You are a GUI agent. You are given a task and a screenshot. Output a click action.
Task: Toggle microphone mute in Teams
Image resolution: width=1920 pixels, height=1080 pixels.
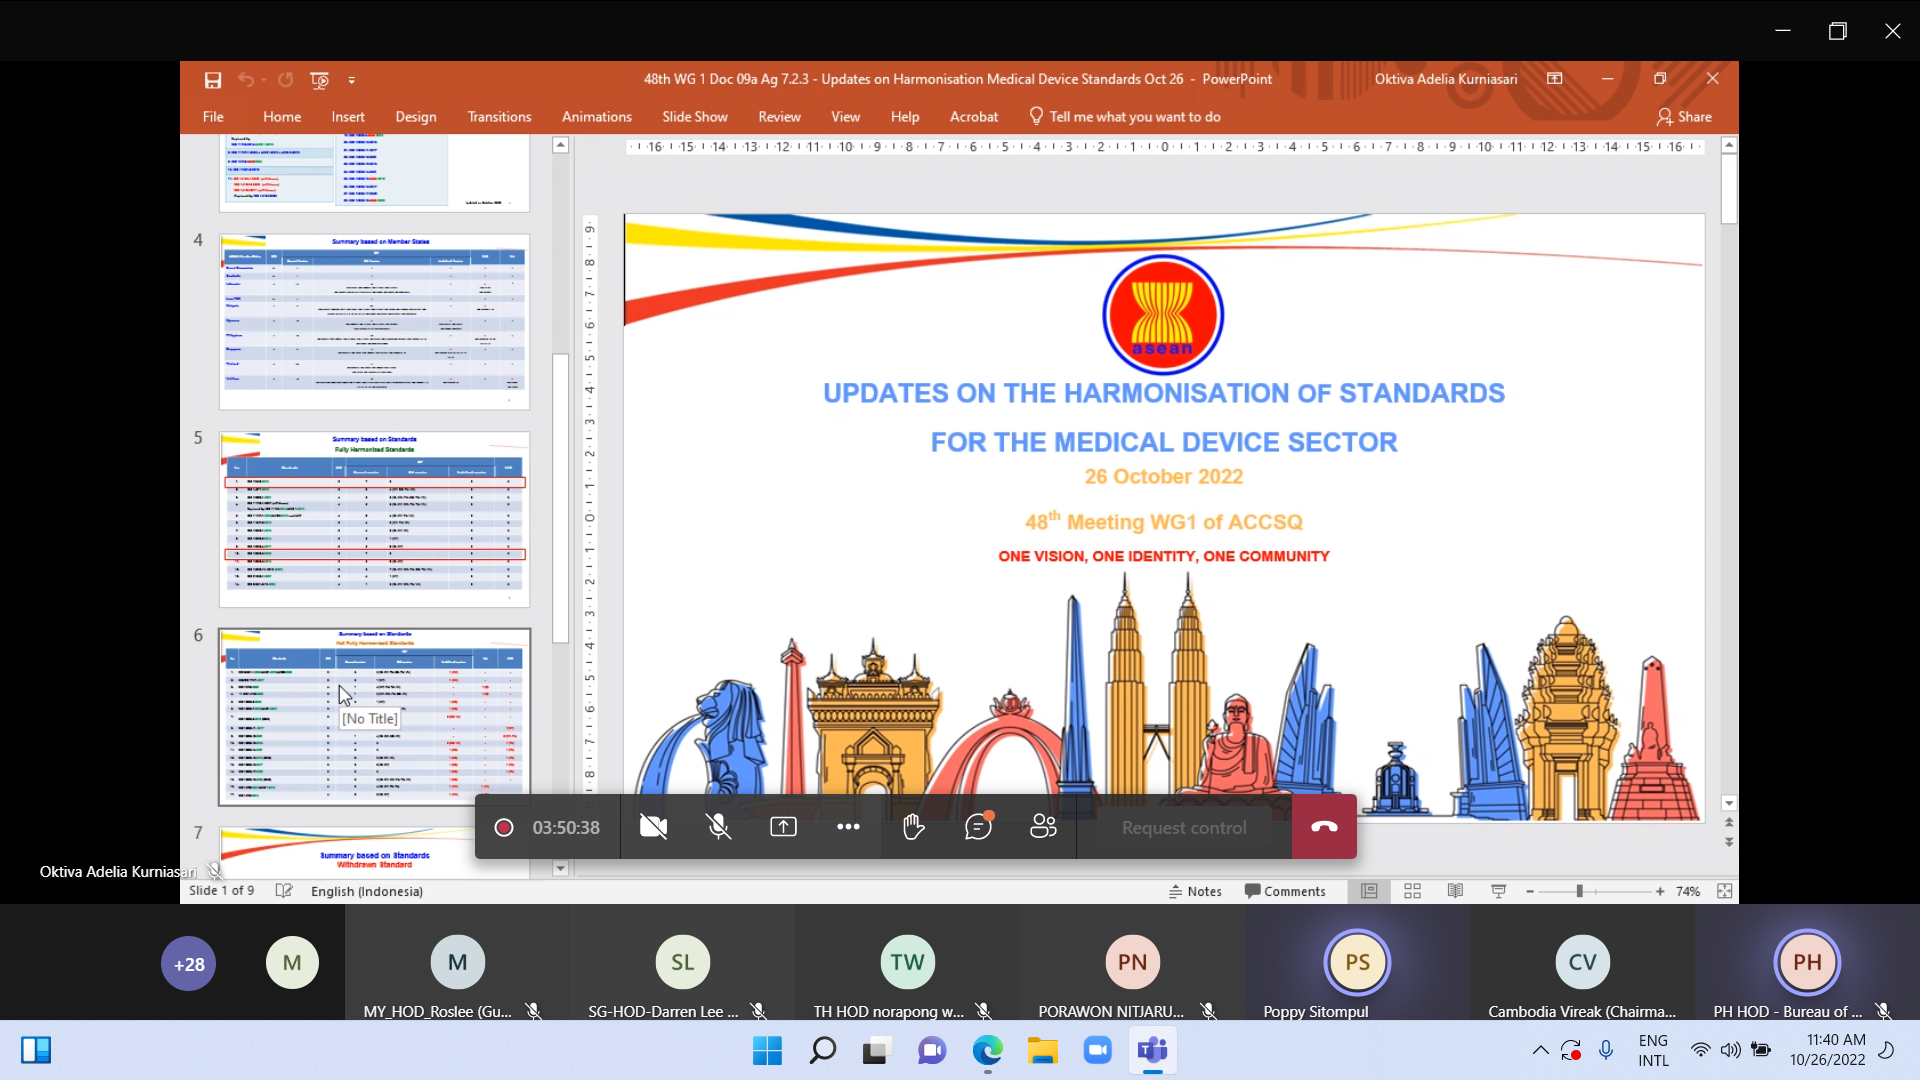(718, 827)
